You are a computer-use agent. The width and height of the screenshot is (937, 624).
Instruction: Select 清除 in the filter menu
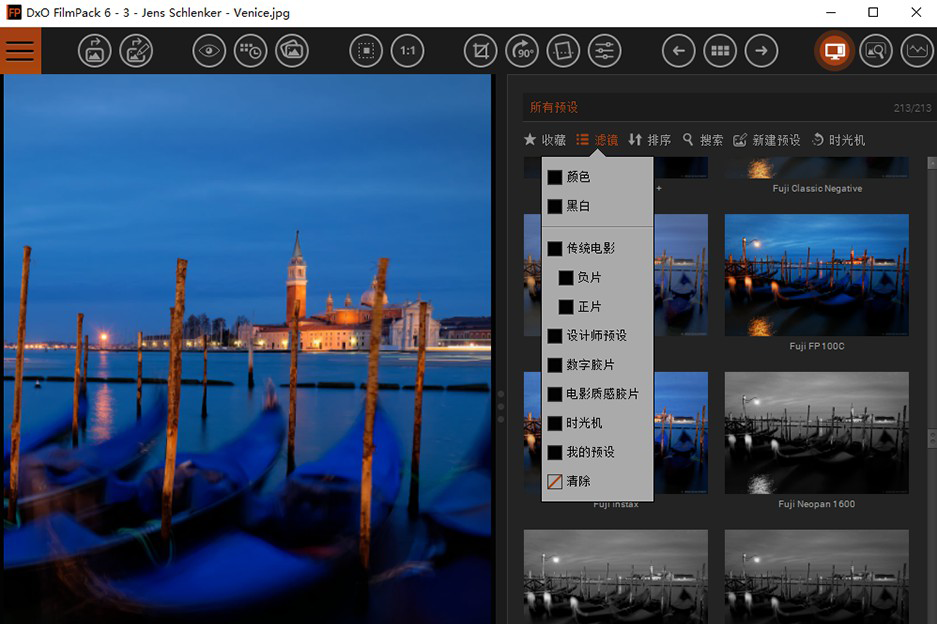tap(577, 481)
